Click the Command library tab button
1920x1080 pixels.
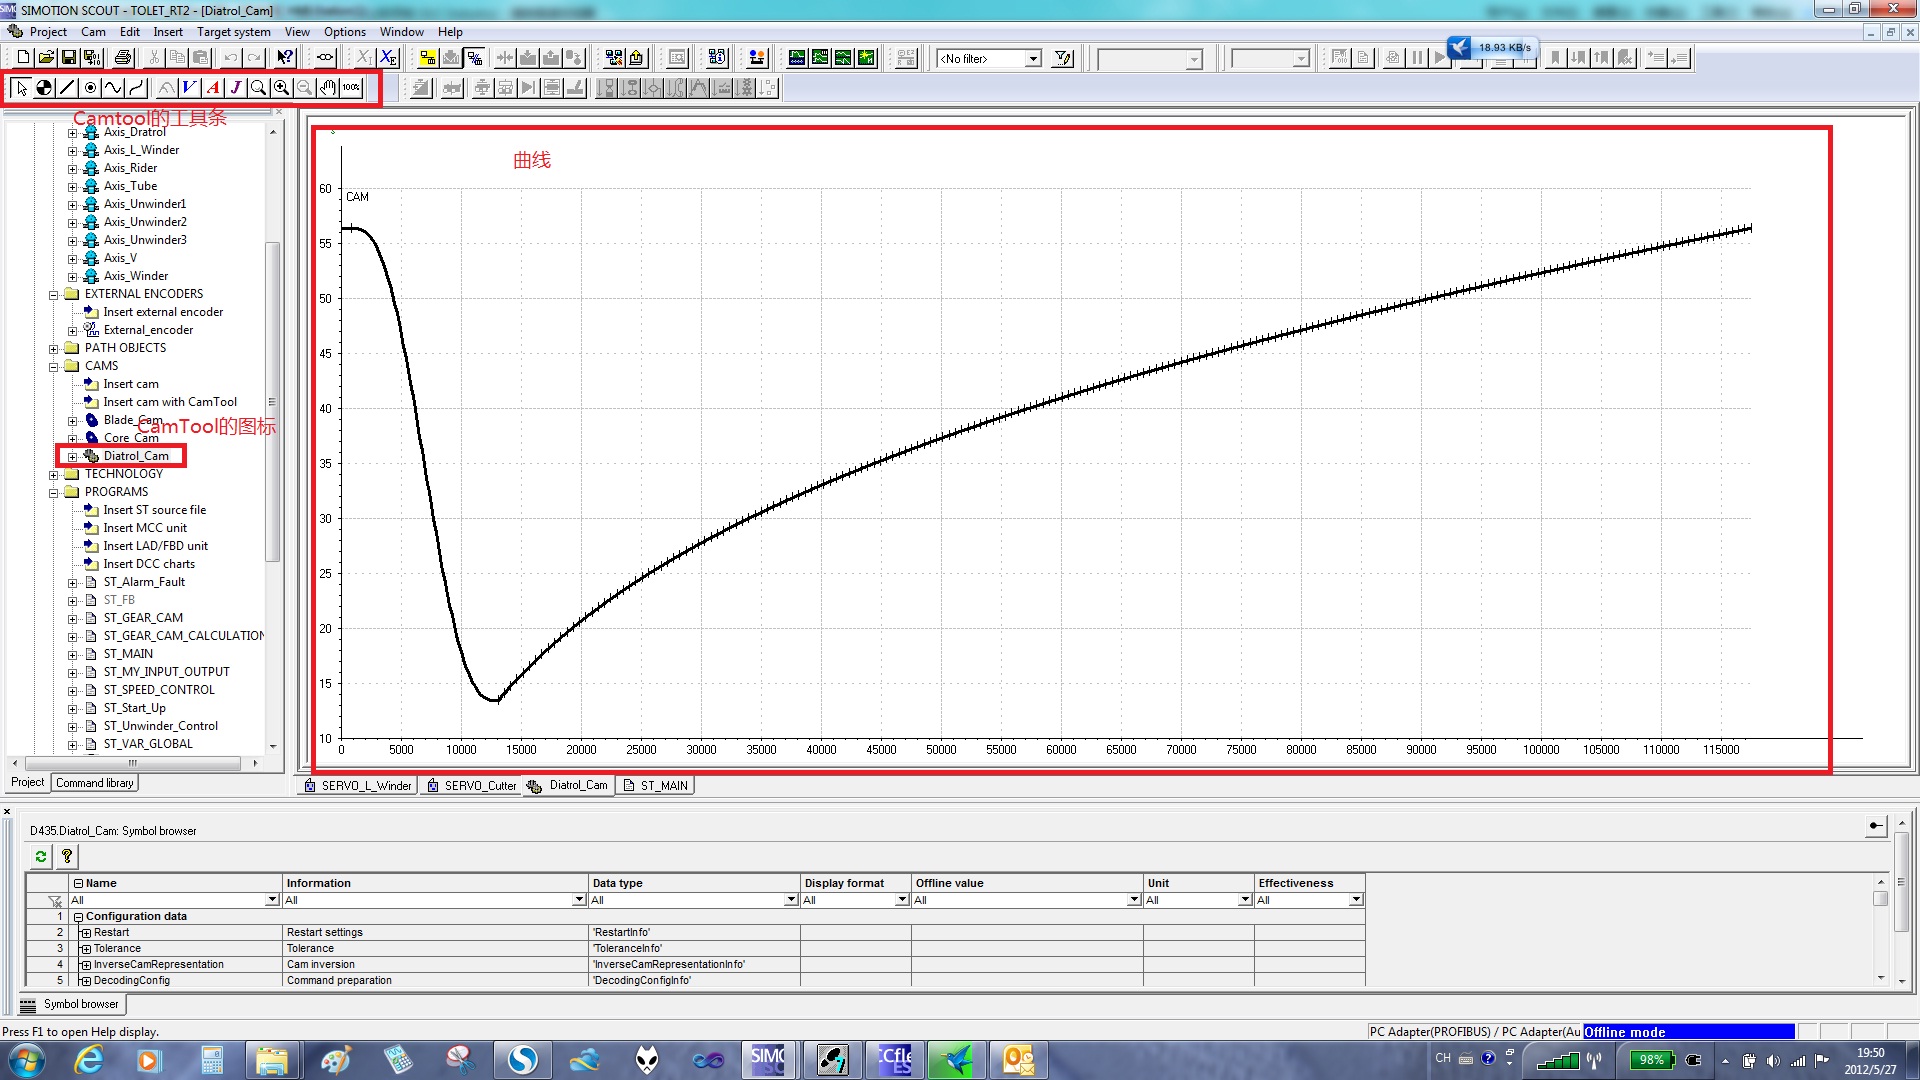tap(94, 783)
